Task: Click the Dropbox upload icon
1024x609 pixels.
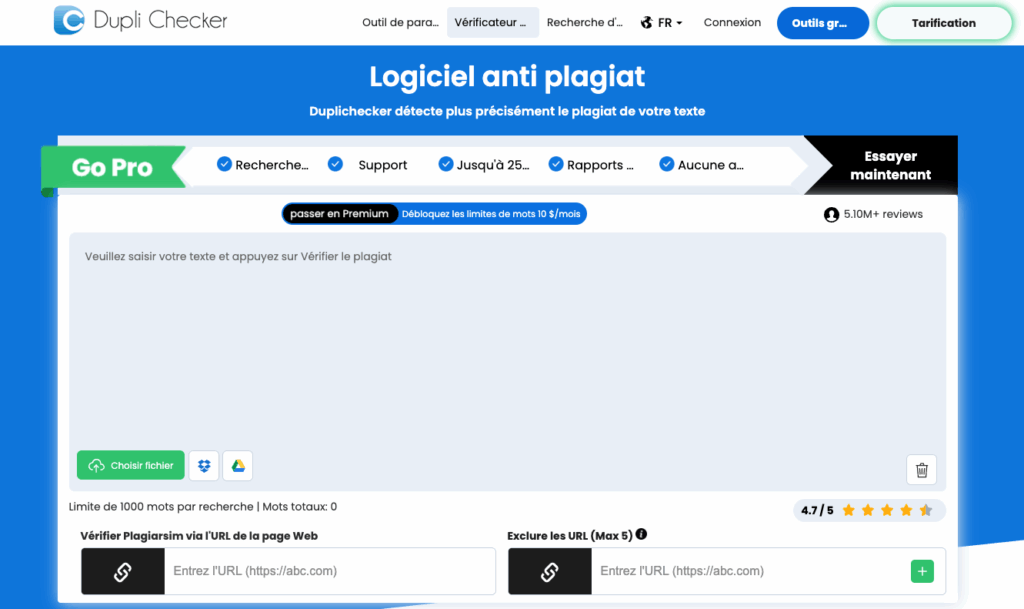Action: (204, 465)
